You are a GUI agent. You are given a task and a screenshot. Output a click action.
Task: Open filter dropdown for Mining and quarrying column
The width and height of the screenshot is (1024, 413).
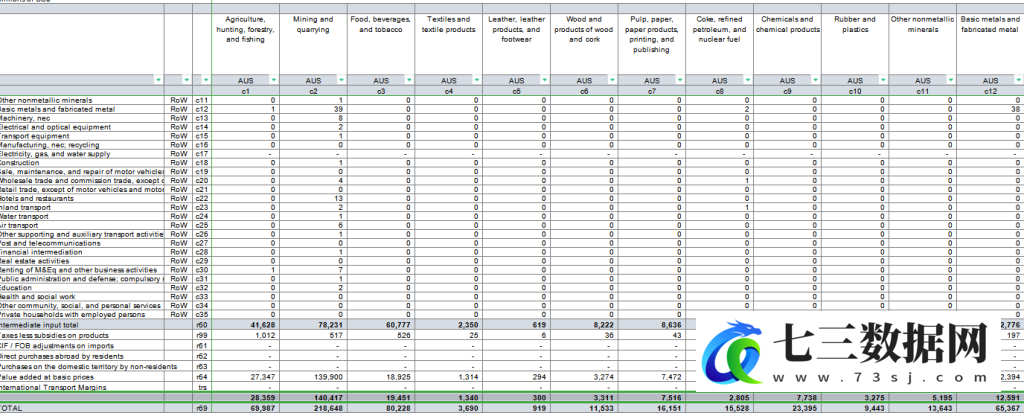pos(342,80)
